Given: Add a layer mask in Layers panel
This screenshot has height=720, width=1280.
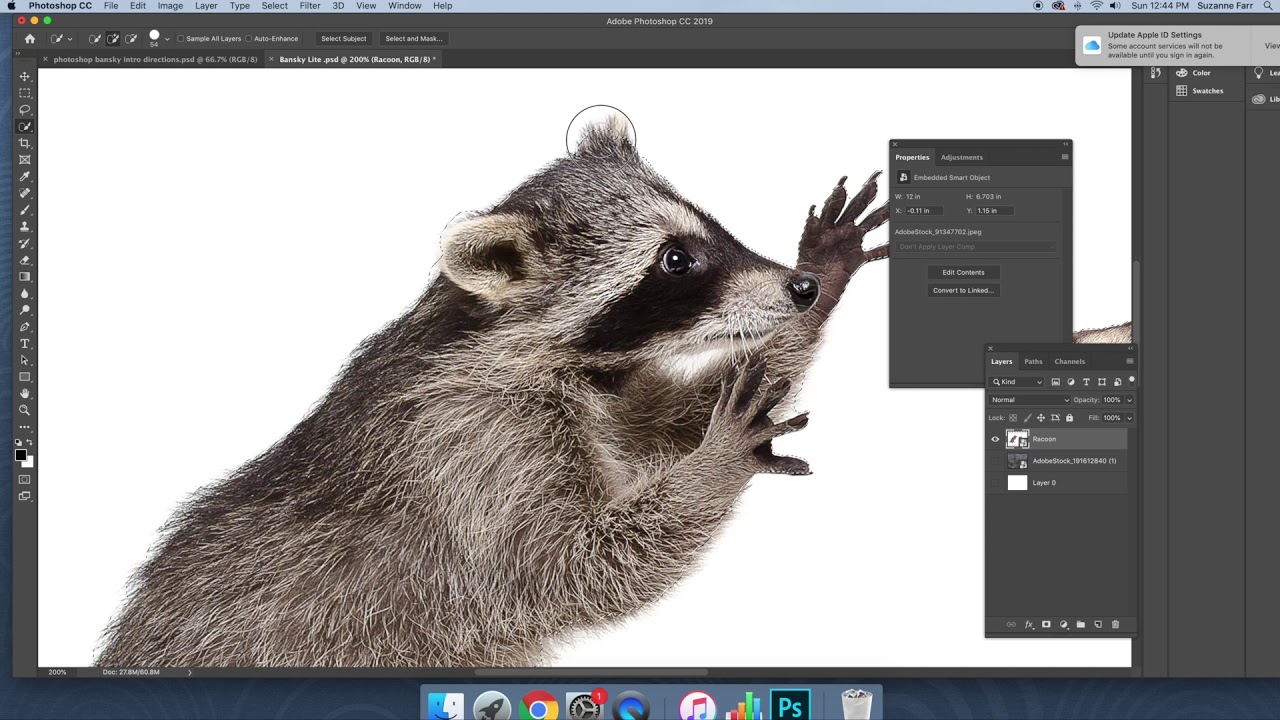Looking at the screenshot, I should pos(1046,625).
